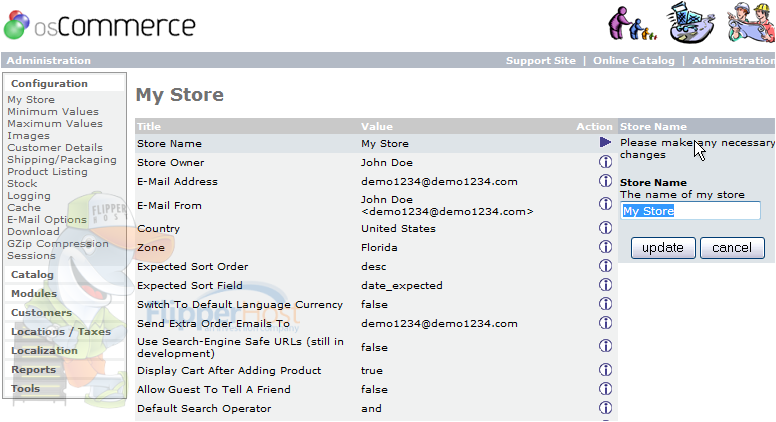Click the Administration link at top right

(x=733, y=60)
